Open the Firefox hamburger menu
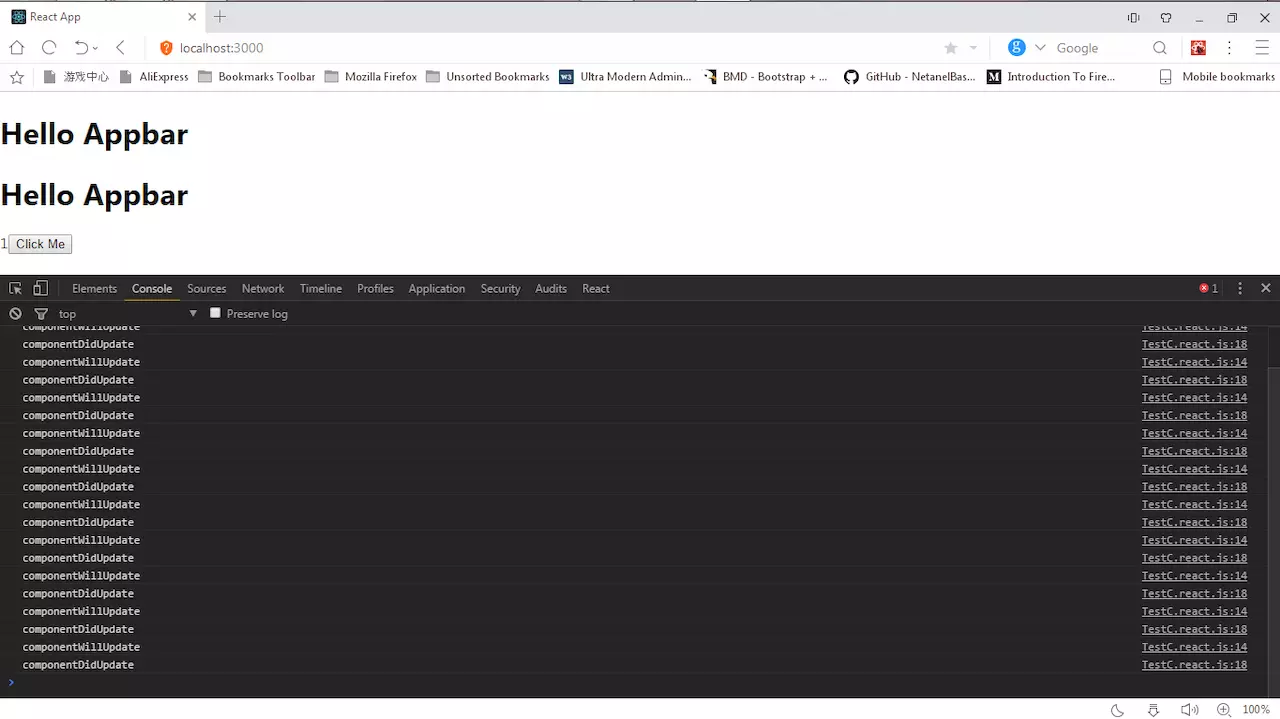This screenshot has width=1280, height=719. pyautogui.click(x=1262, y=48)
